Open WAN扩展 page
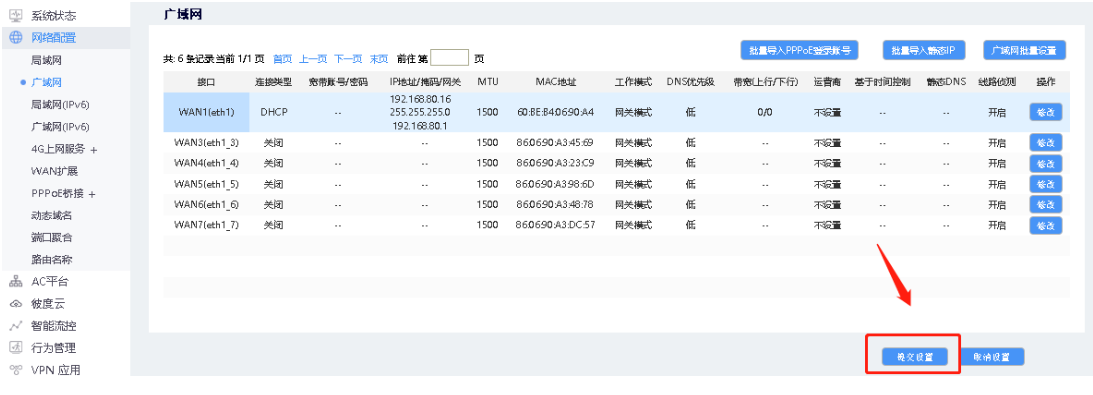 (x=54, y=171)
